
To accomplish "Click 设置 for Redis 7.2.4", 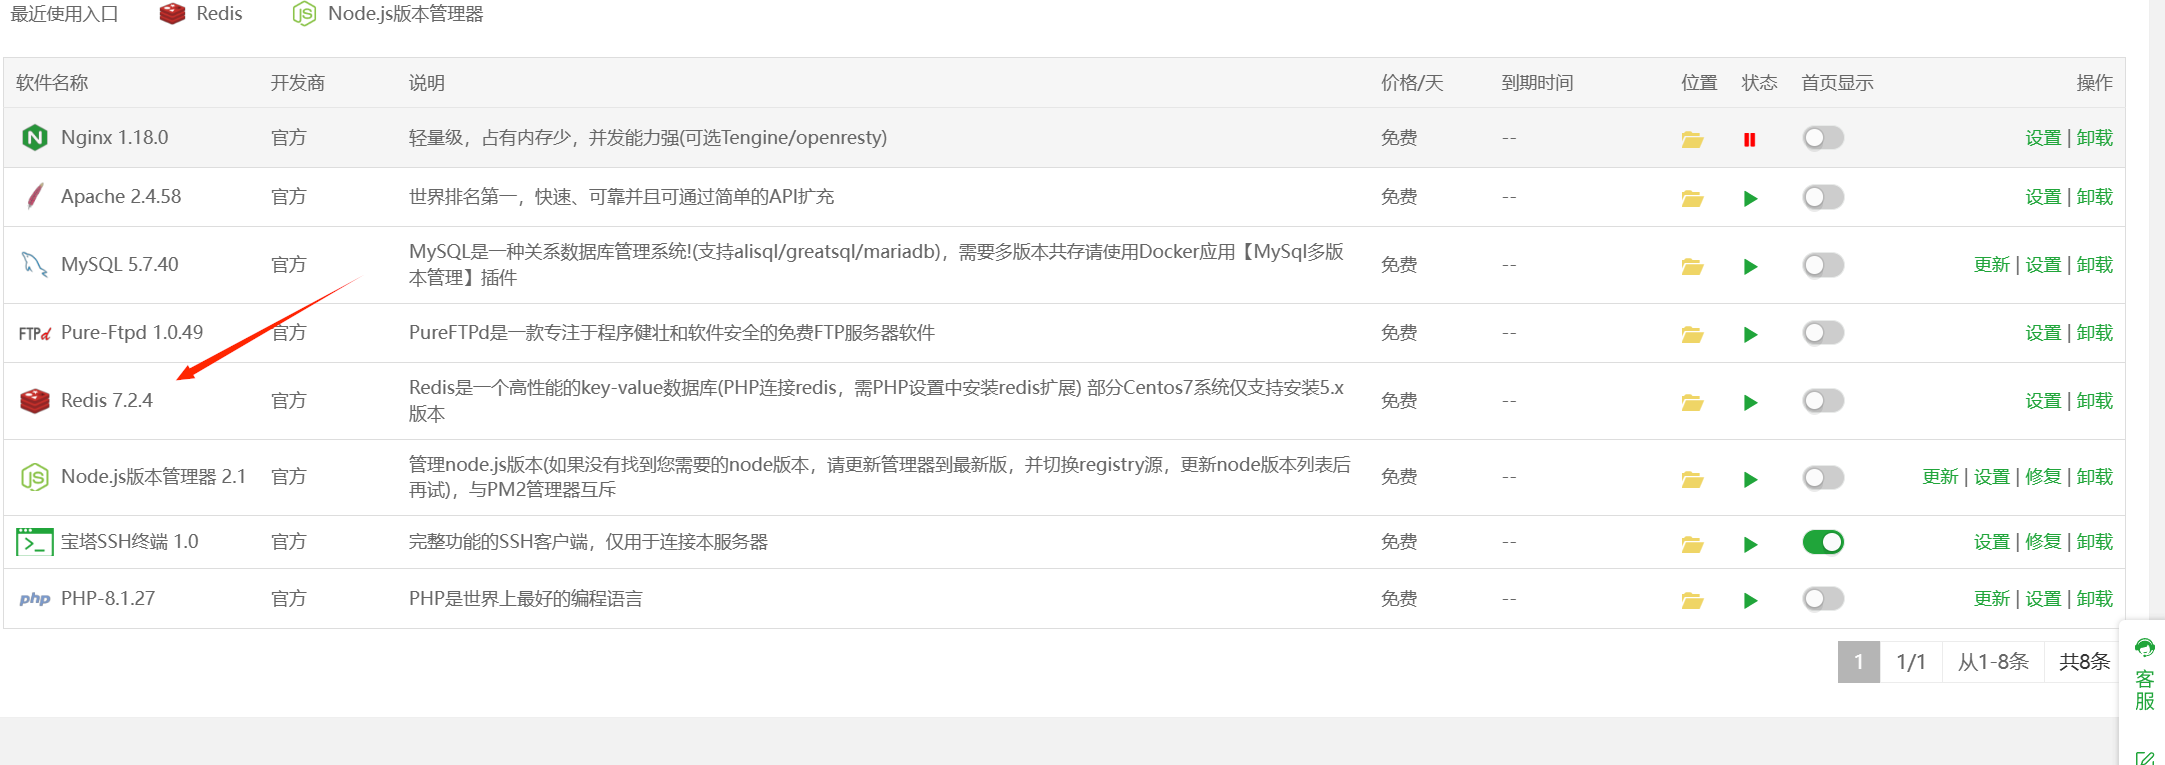I will click(2043, 401).
